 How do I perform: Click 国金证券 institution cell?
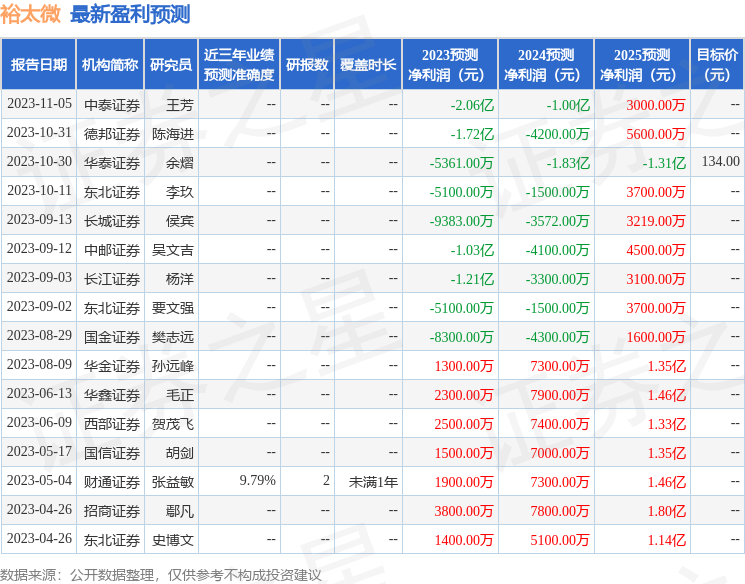[x=112, y=337]
